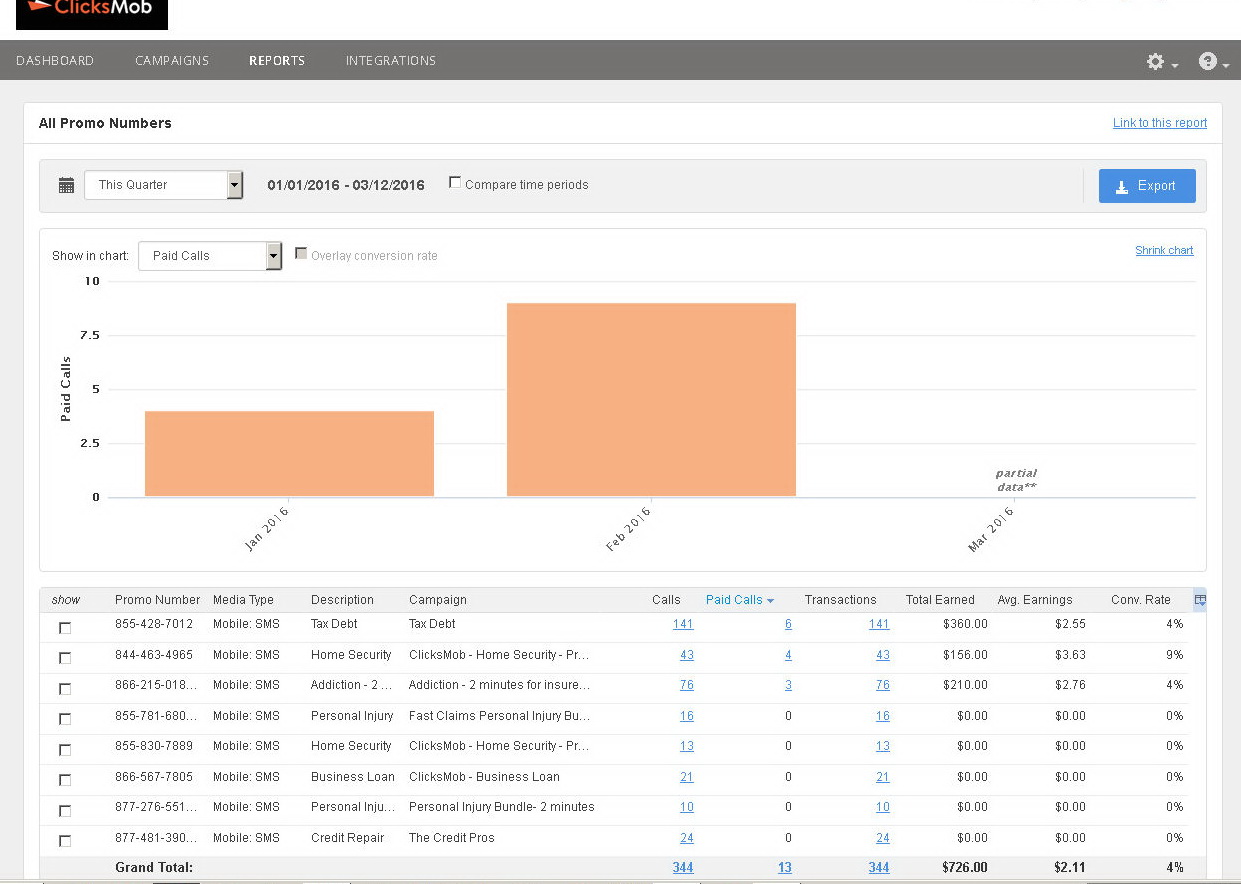This screenshot has width=1241, height=884.
Task: Check the show box for Tax Debt row
Action: (65, 628)
